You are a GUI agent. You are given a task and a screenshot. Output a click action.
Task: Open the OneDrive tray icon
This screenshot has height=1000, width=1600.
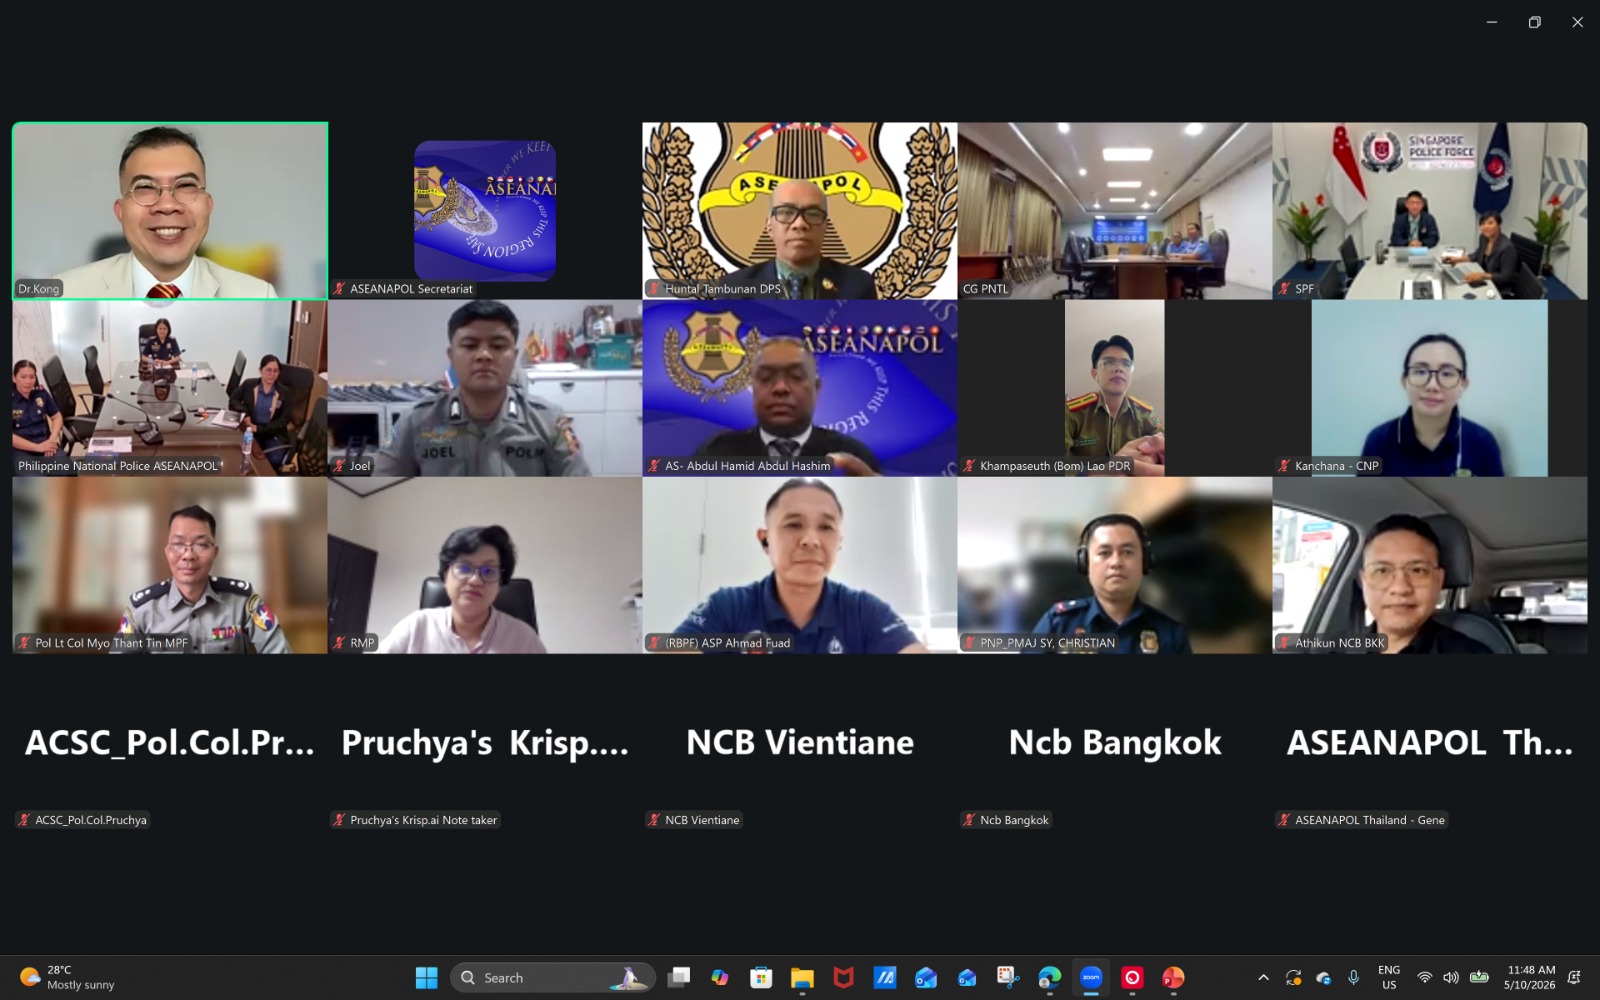1324,978
